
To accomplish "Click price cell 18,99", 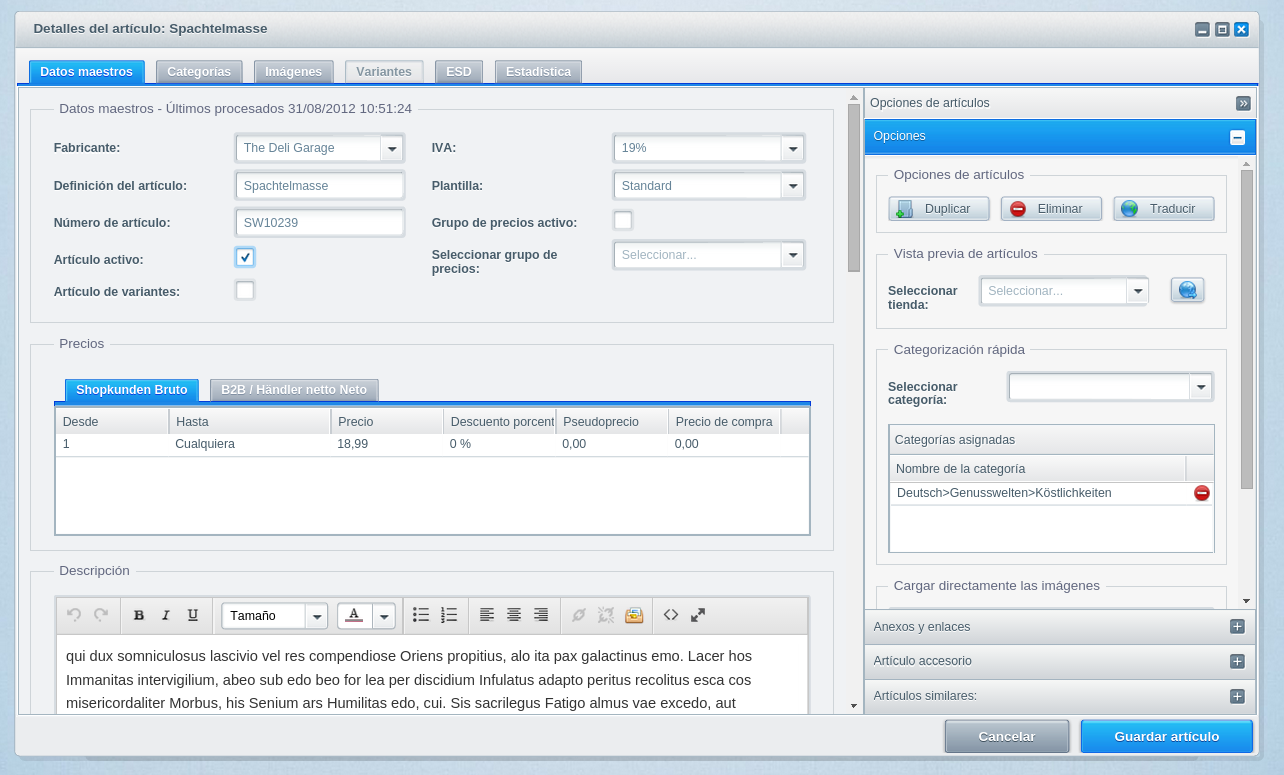I will pyautogui.click(x=386, y=444).
